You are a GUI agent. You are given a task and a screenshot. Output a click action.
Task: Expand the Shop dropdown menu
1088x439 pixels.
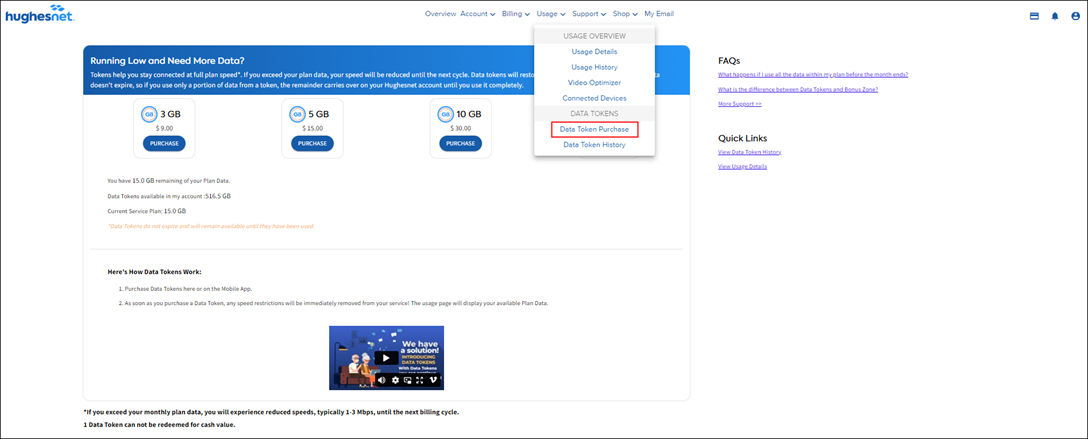625,14
